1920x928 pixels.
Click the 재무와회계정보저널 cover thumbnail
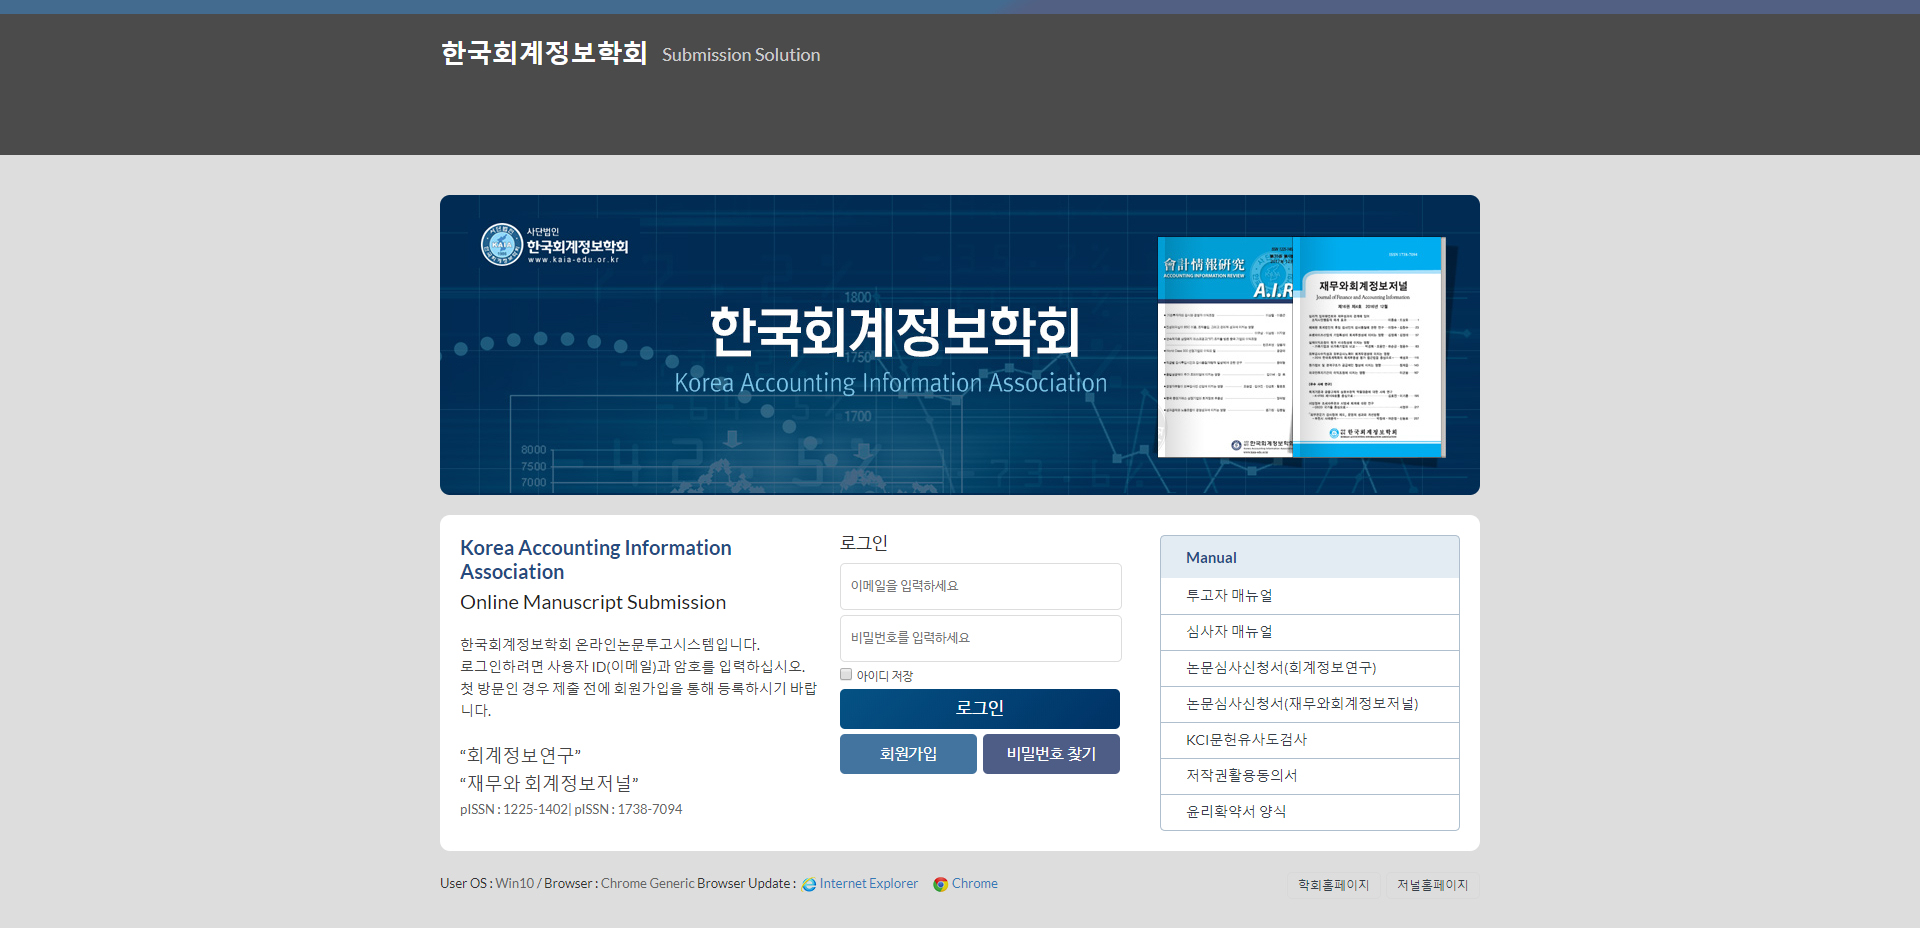click(1369, 347)
